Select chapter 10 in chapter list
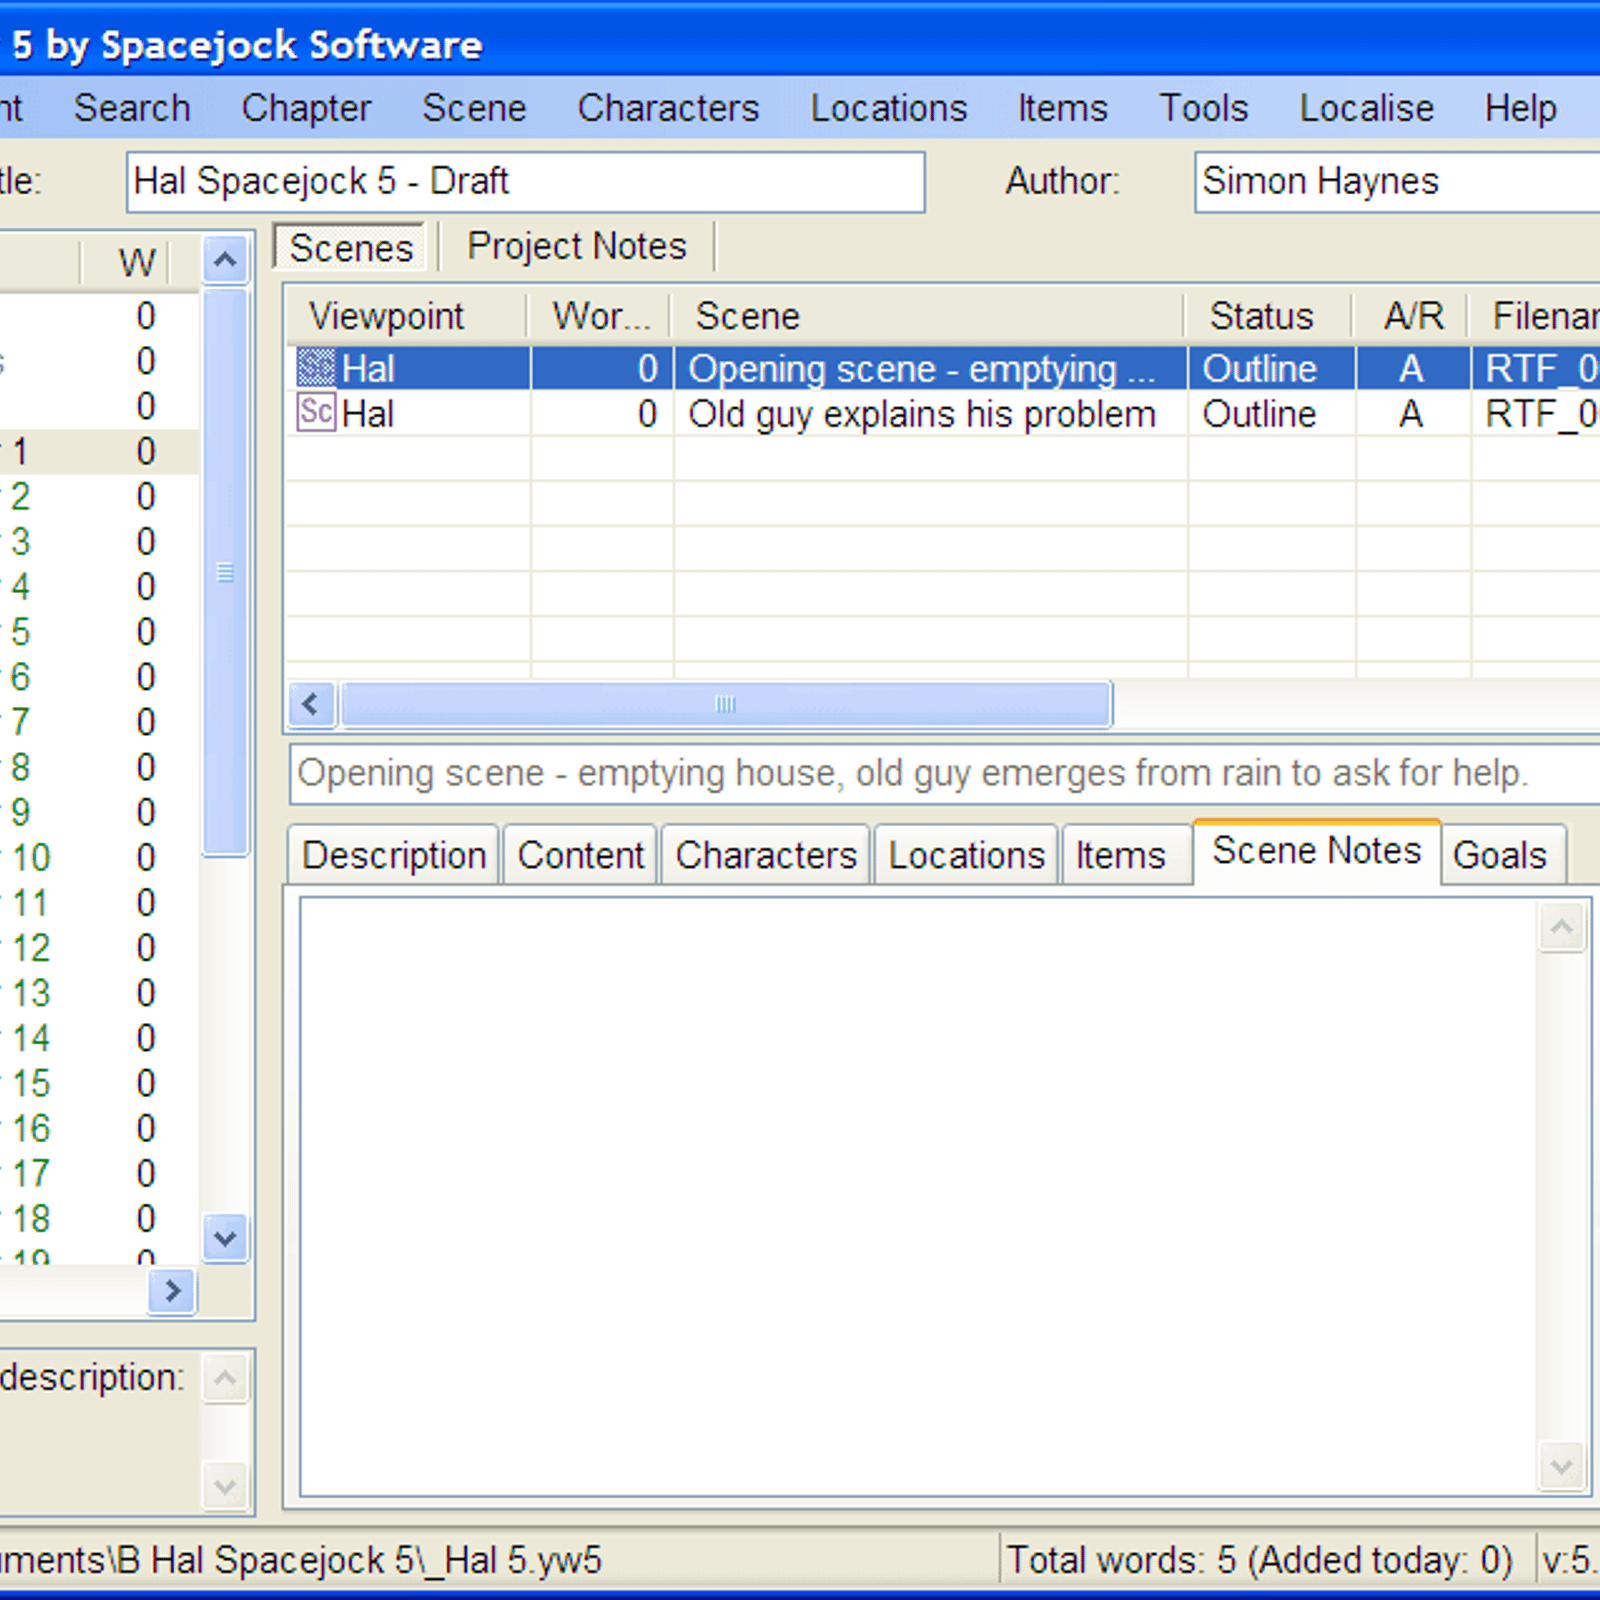The width and height of the screenshot is (1600, 1600). [x=98, y=857]
